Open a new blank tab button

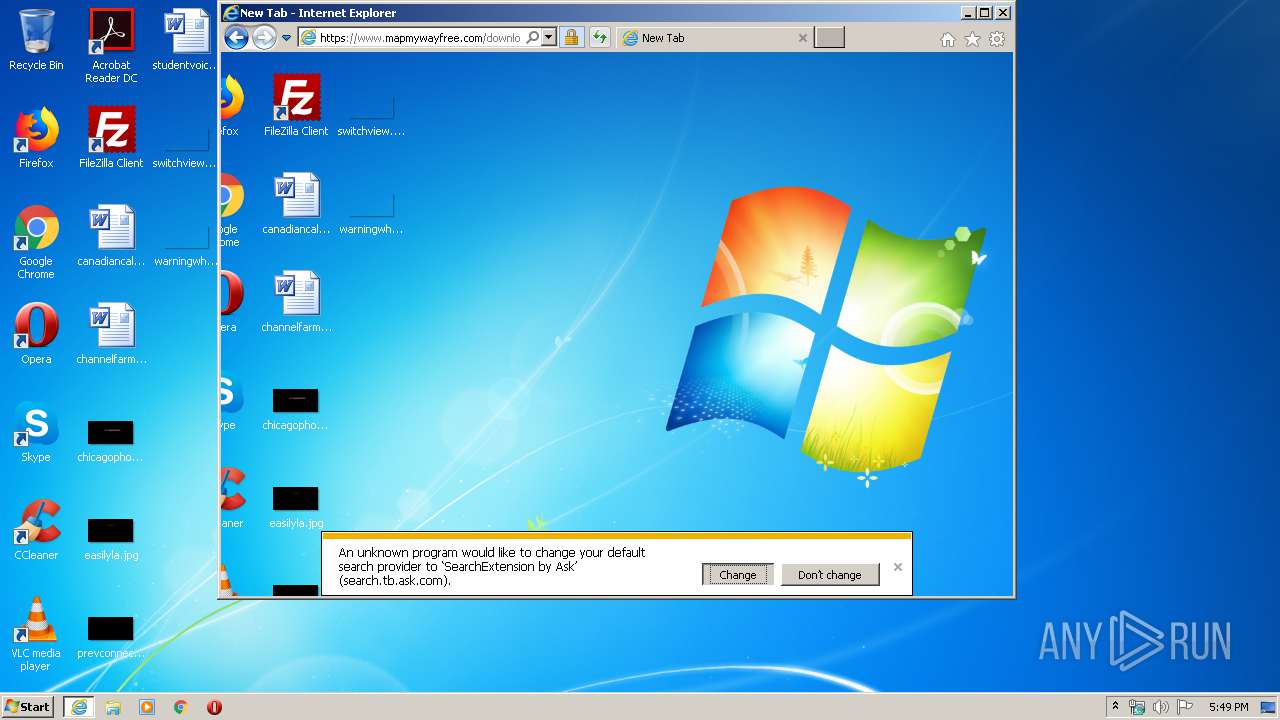(829, 38)
